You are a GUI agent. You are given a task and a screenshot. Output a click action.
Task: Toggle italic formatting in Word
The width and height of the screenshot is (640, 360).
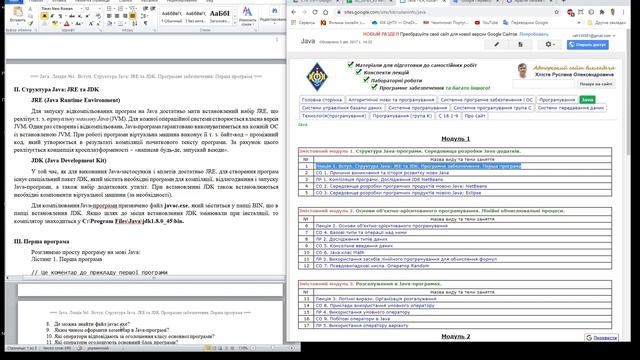[x=52, y=16]
